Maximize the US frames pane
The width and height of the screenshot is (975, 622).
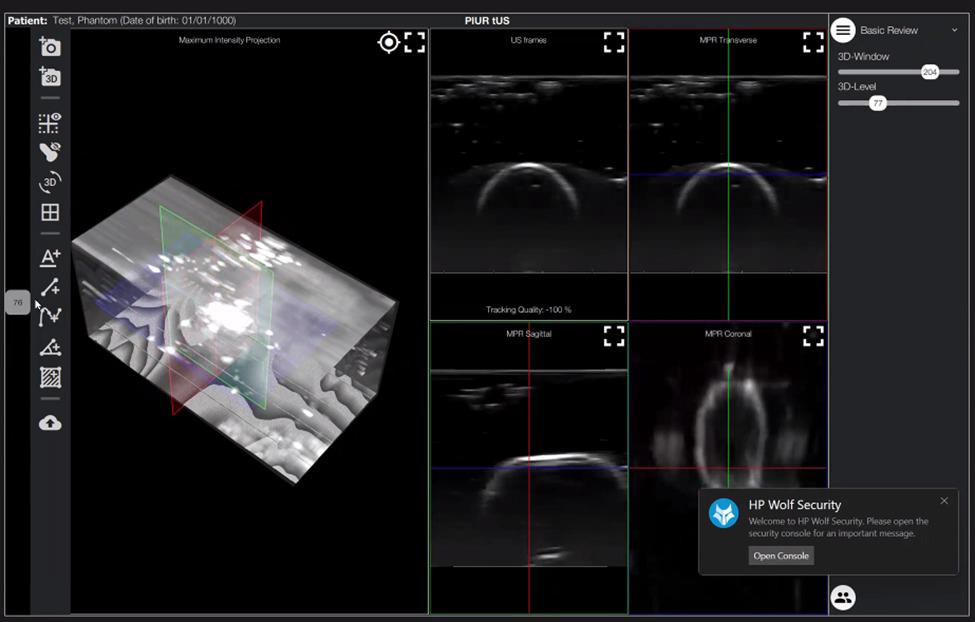(614, 42)
